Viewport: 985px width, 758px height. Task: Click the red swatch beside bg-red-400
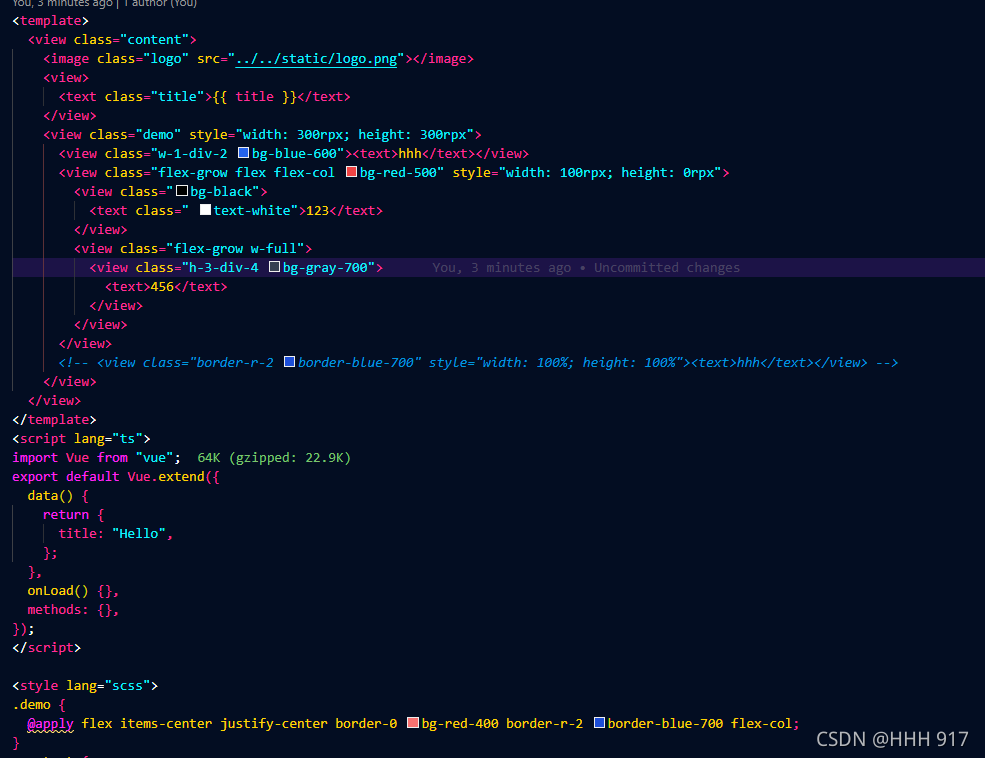pyautogui.click(x=413, y=723)
